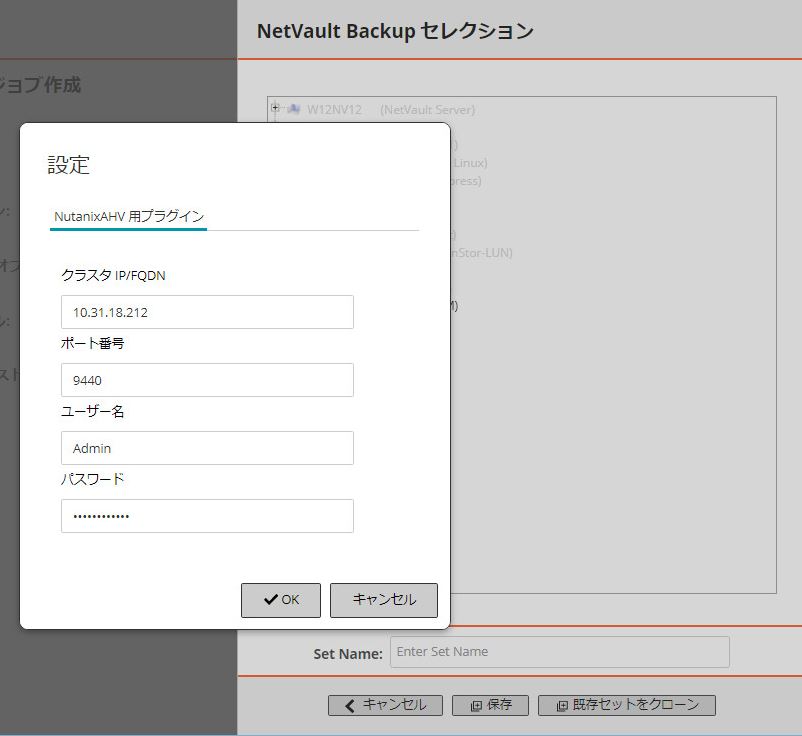This screenshot has height=736, width=802.
Task: Select the W12NV12 (NetVault Server) tree label
Action: coord(391,110)
